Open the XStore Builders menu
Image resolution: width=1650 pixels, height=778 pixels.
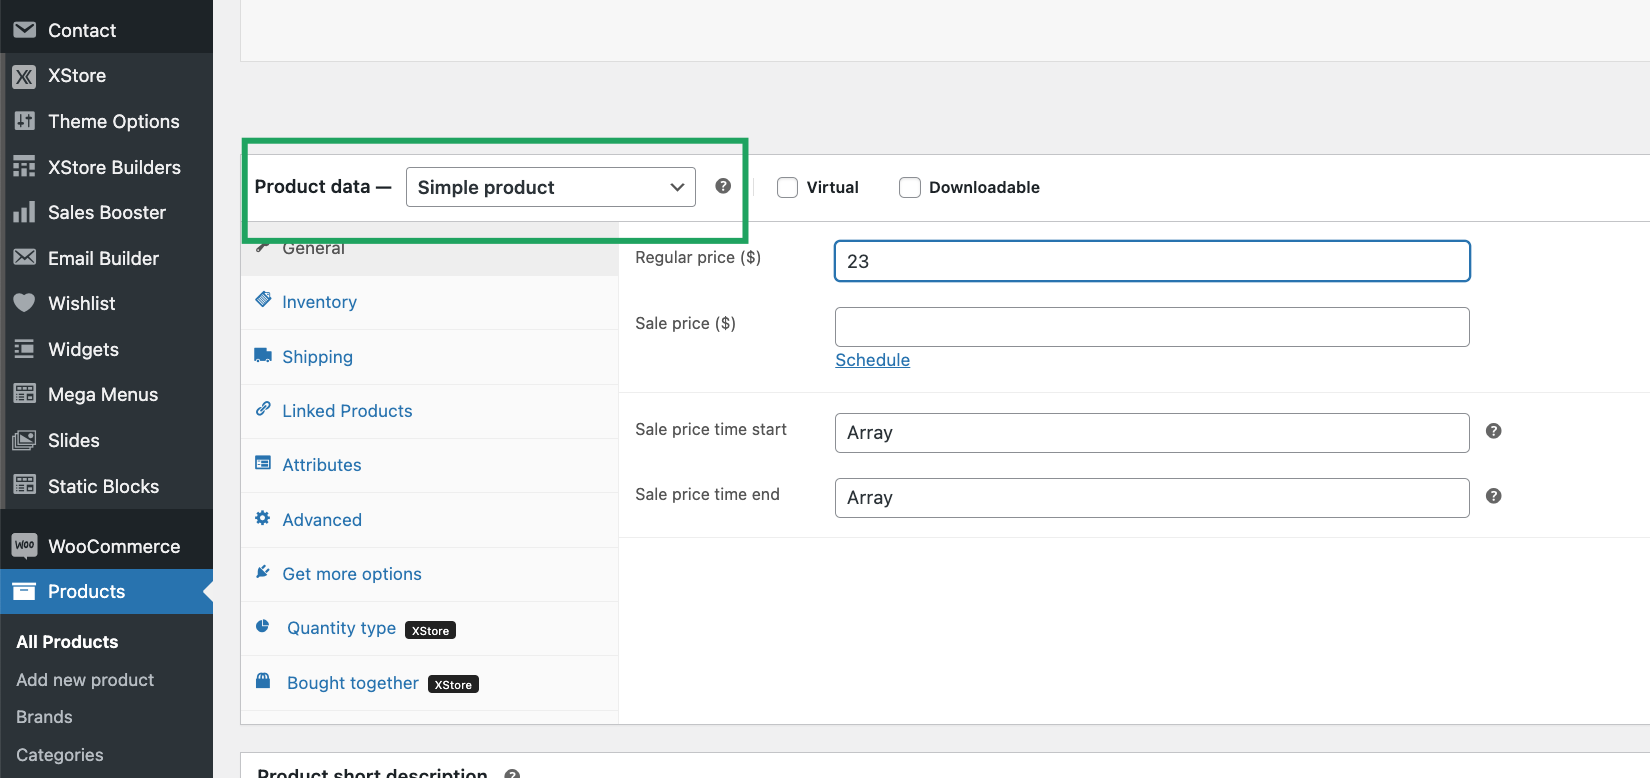click(106, 167)
